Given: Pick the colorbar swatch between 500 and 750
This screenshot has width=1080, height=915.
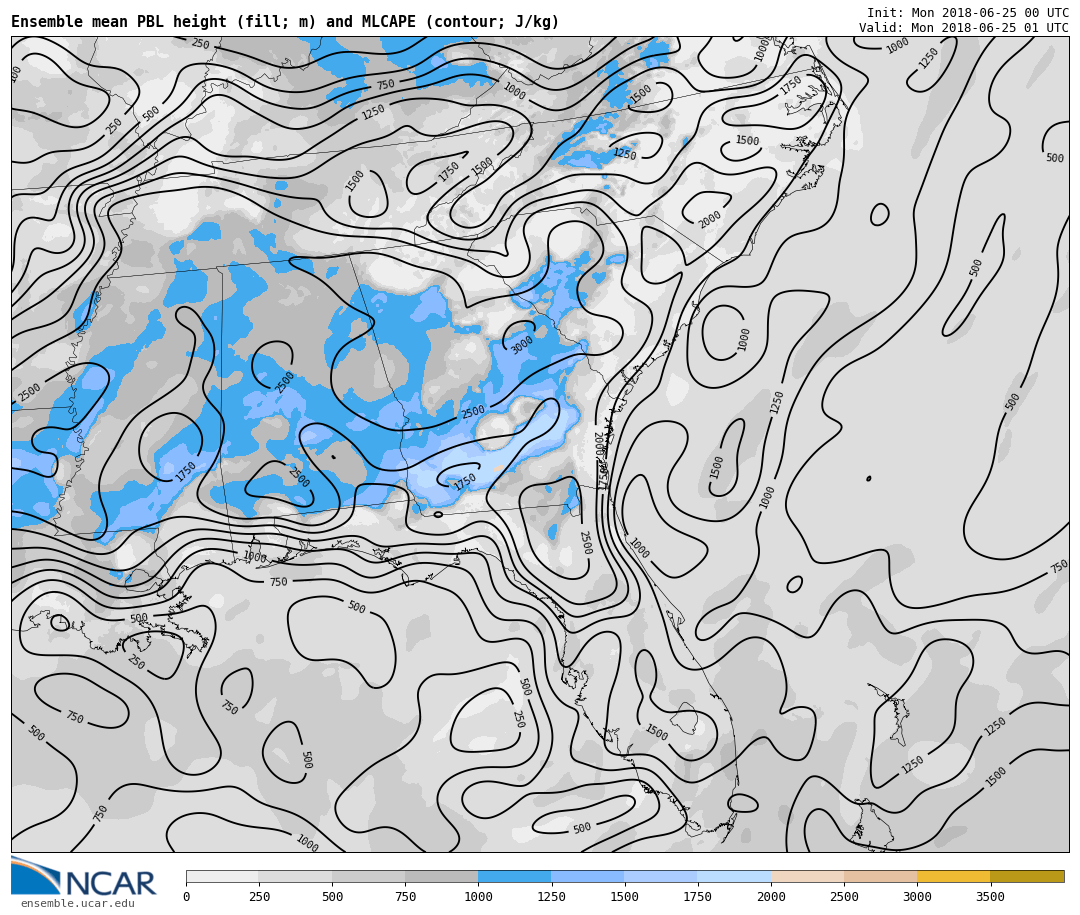Looking at the screenshot, I should (368, 876).
